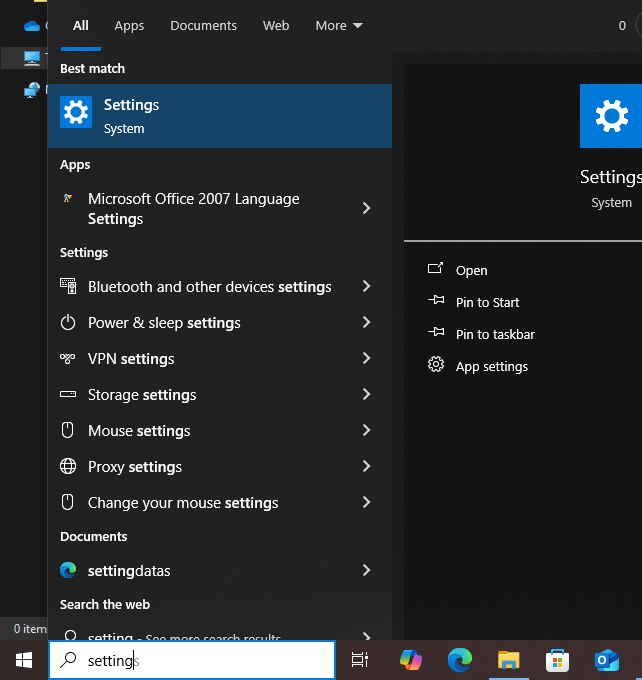Expand Power & sleep settings chevron
Viewport: 642px width, 680px height.
[367, 322]
